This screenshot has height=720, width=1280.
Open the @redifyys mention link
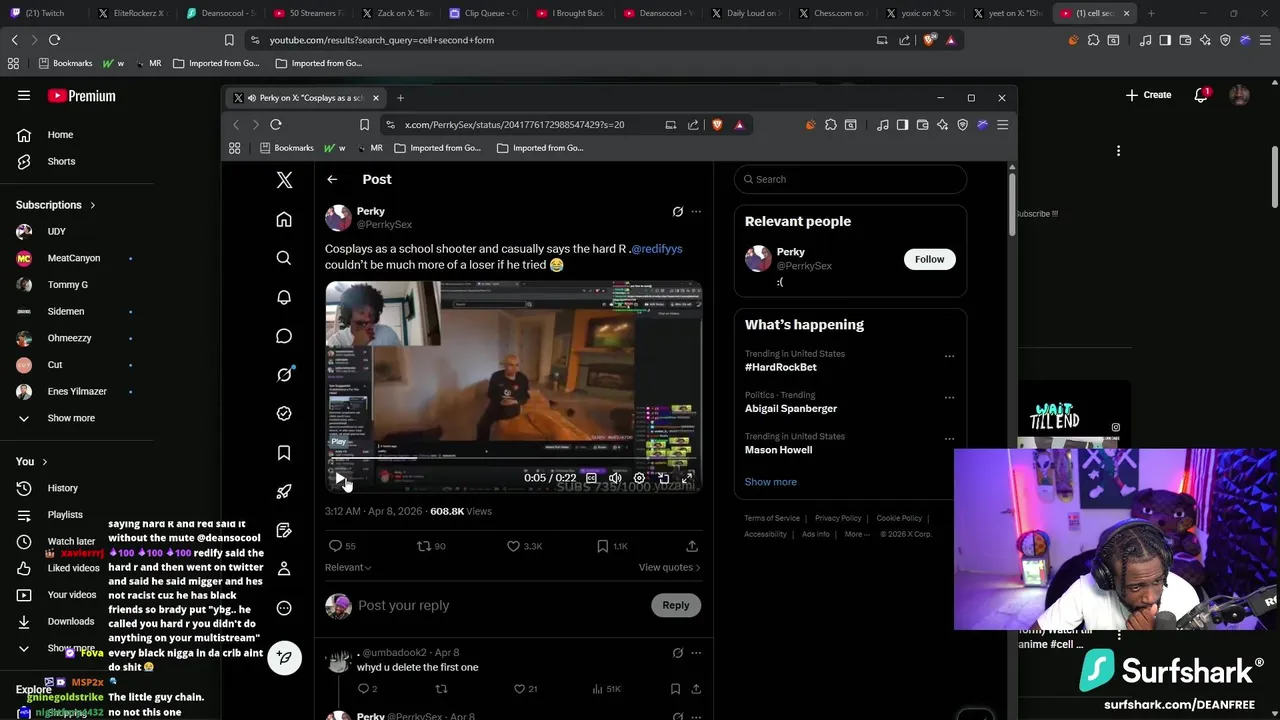pyautogui.click(x=657, y=249)
